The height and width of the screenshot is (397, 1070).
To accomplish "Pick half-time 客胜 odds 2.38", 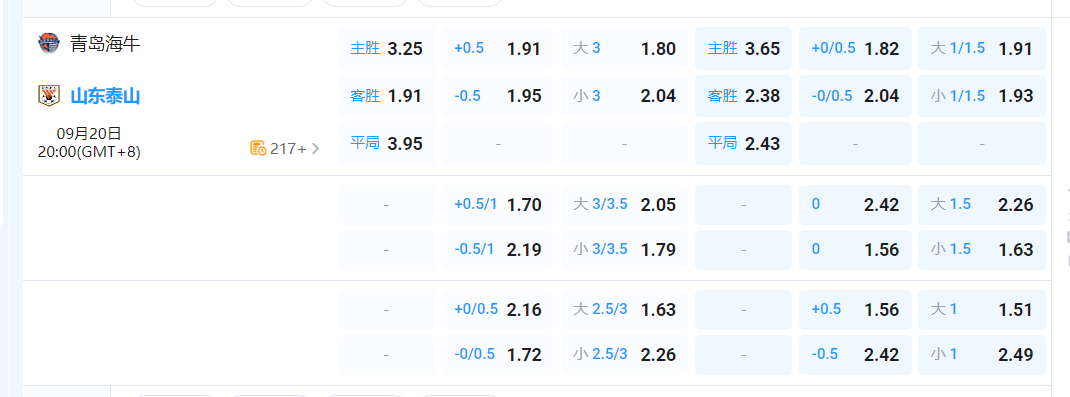I will pyautogui.click(x=744, y=96).
